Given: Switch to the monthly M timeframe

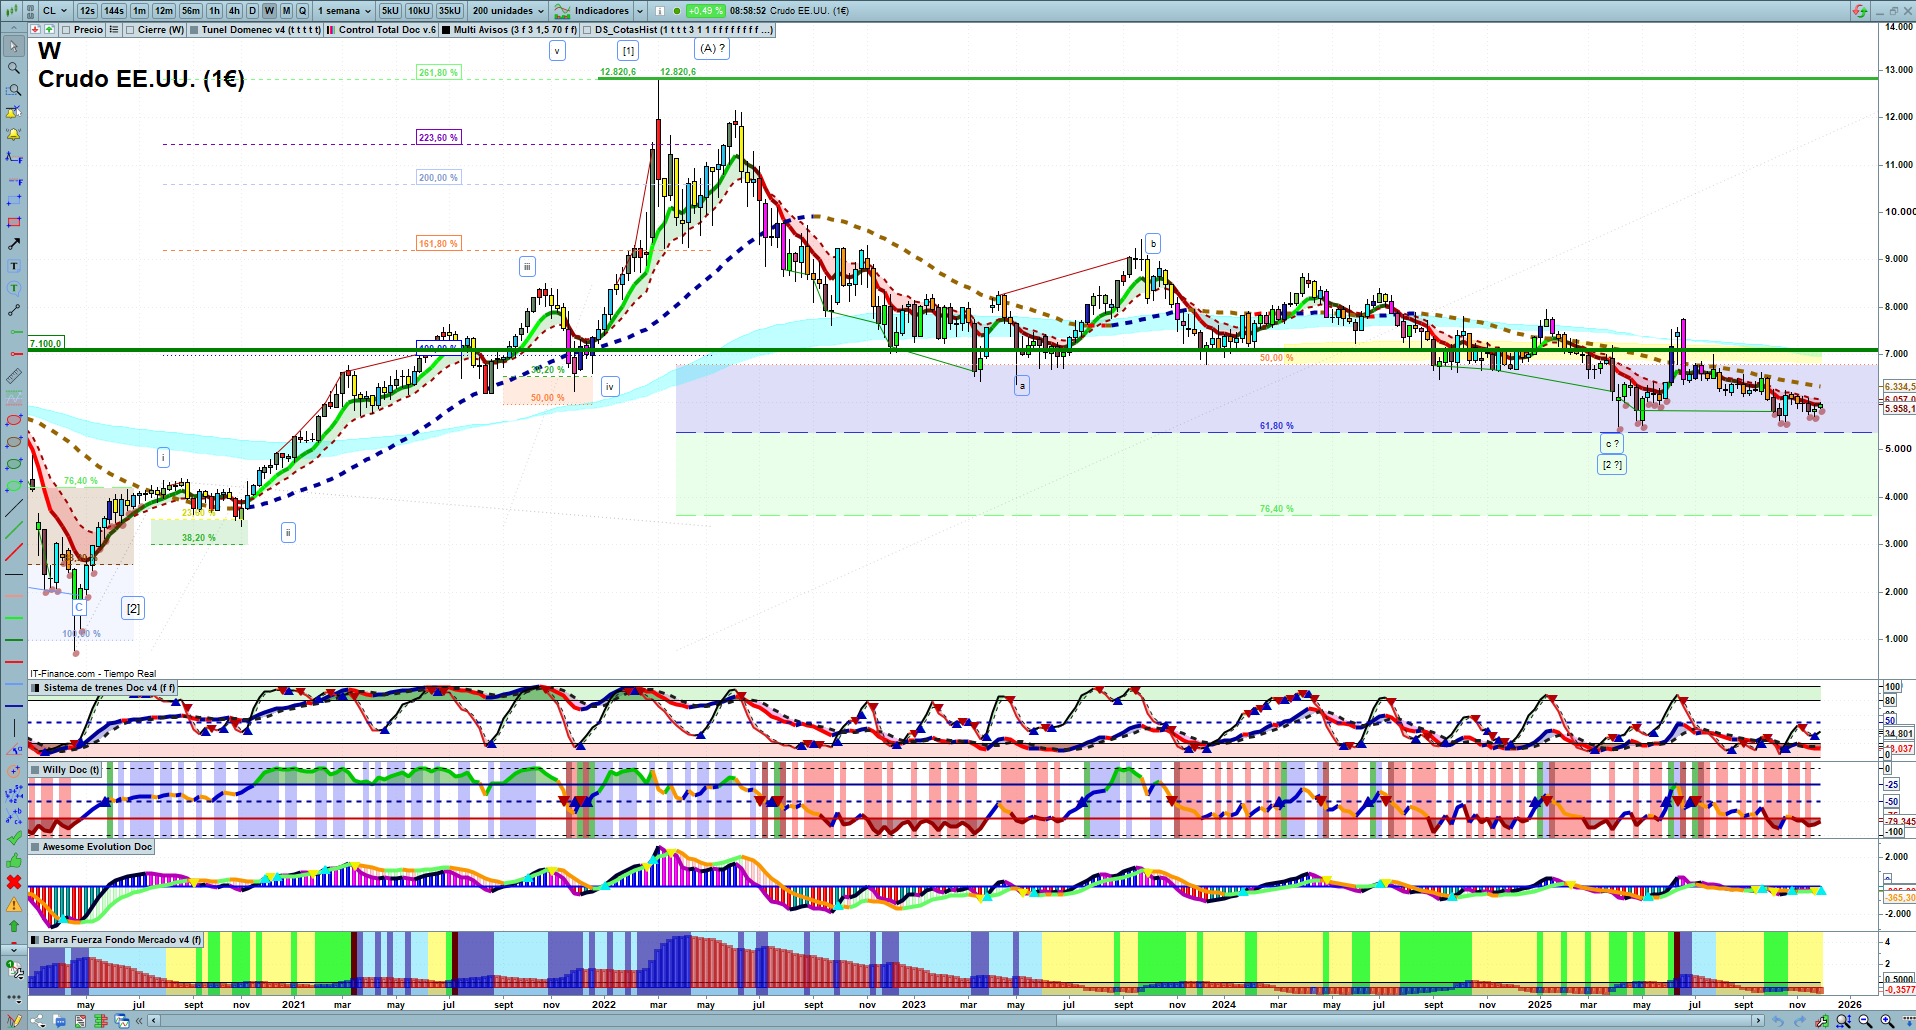Looking at the screenshot, I should point(286,11).
